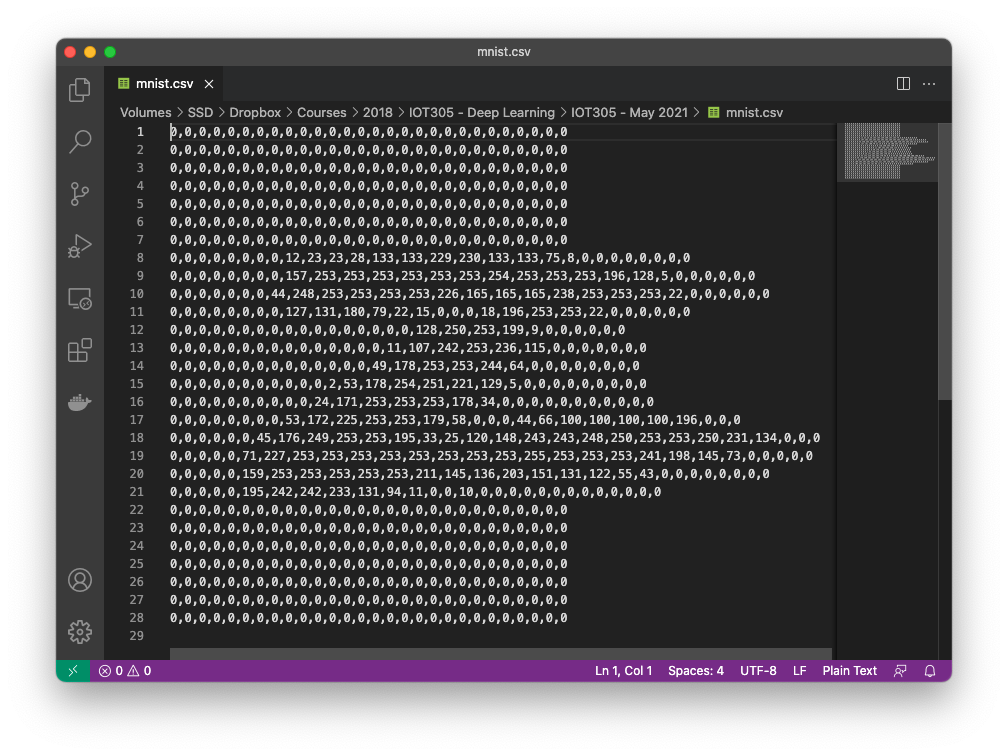Click the value 172 on line 17
Viewport: 1008px width, 756px height.
318,420
